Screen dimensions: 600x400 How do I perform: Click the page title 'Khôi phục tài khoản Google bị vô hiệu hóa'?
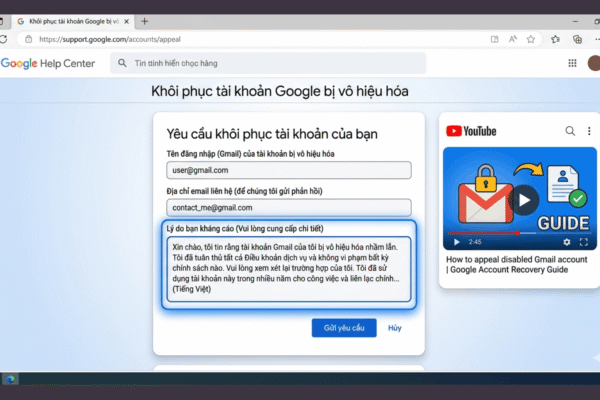tap(280, 91)
